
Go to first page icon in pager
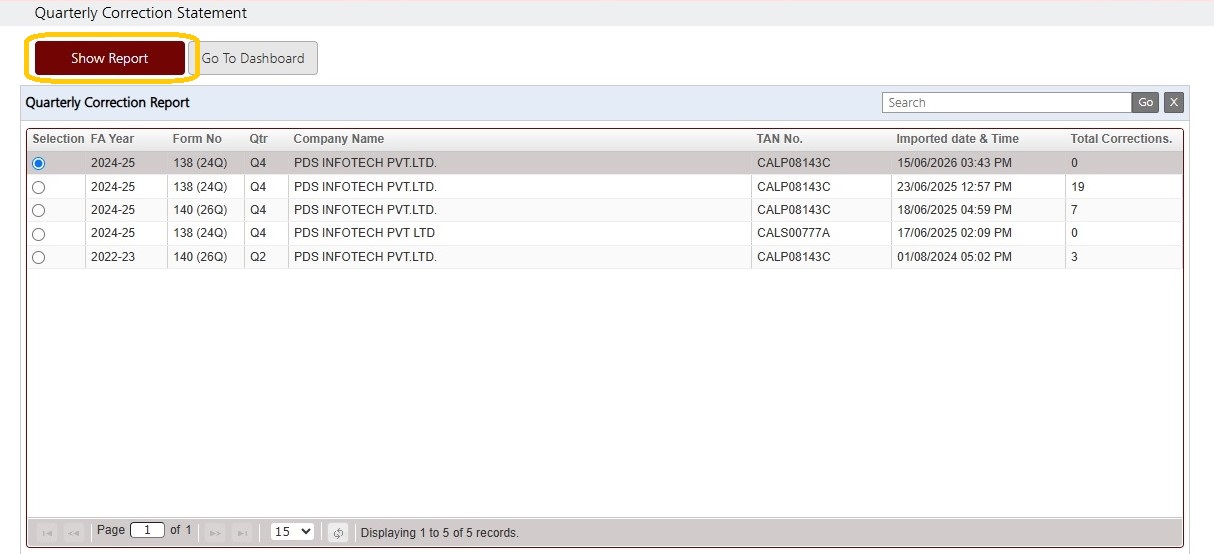[x=46, y=533]
